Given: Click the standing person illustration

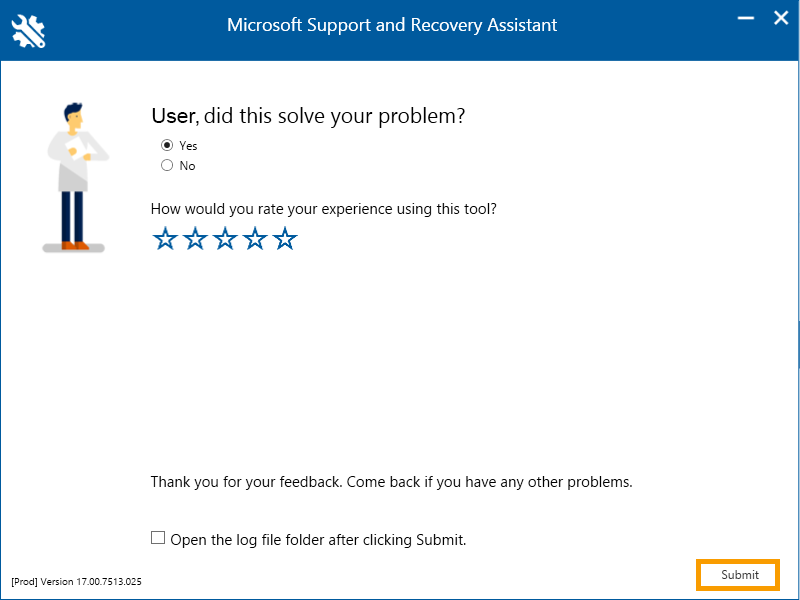Looking at the screenshot, I should [x=76, y=178].
